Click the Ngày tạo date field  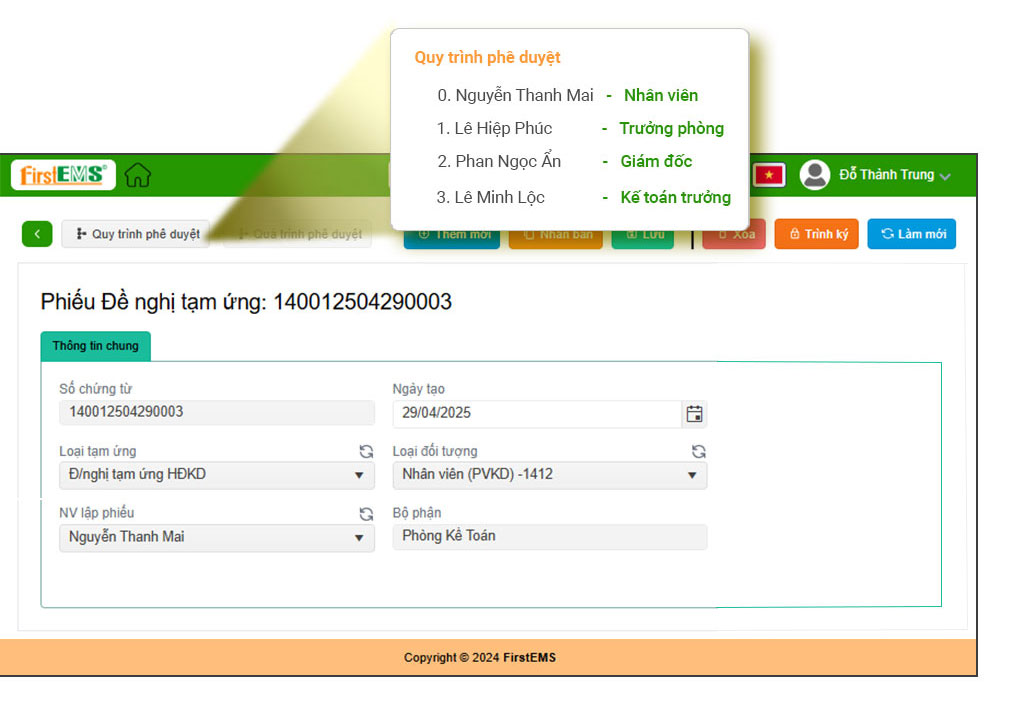tap(537, 413)
